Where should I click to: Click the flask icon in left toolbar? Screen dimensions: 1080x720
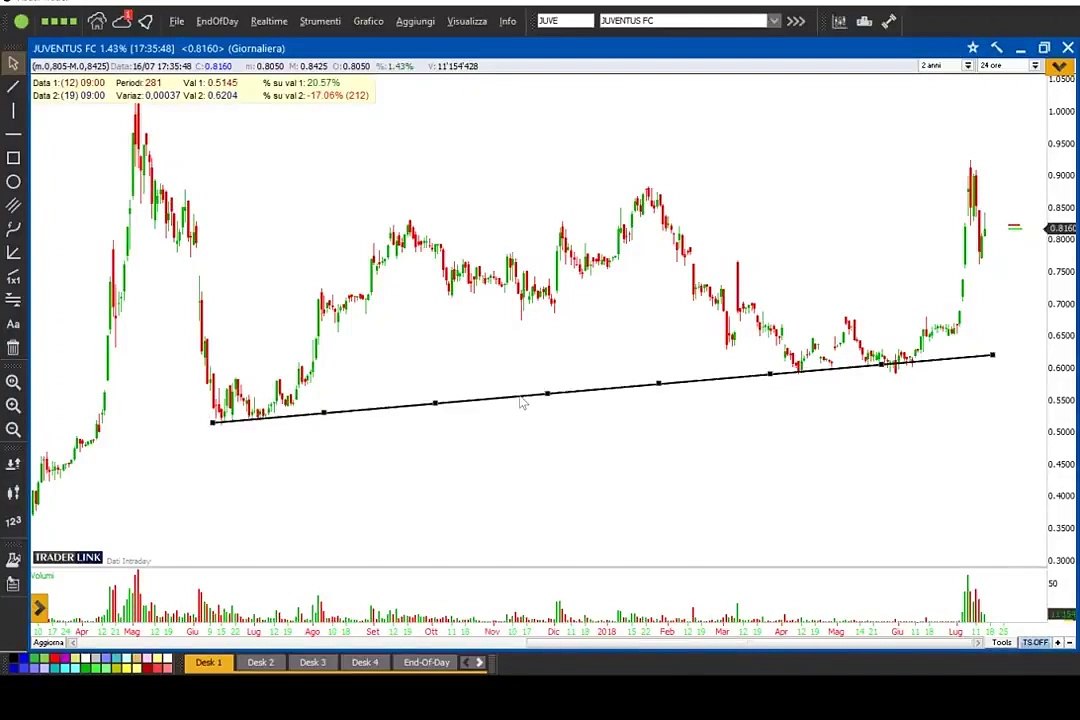point(13,560)
